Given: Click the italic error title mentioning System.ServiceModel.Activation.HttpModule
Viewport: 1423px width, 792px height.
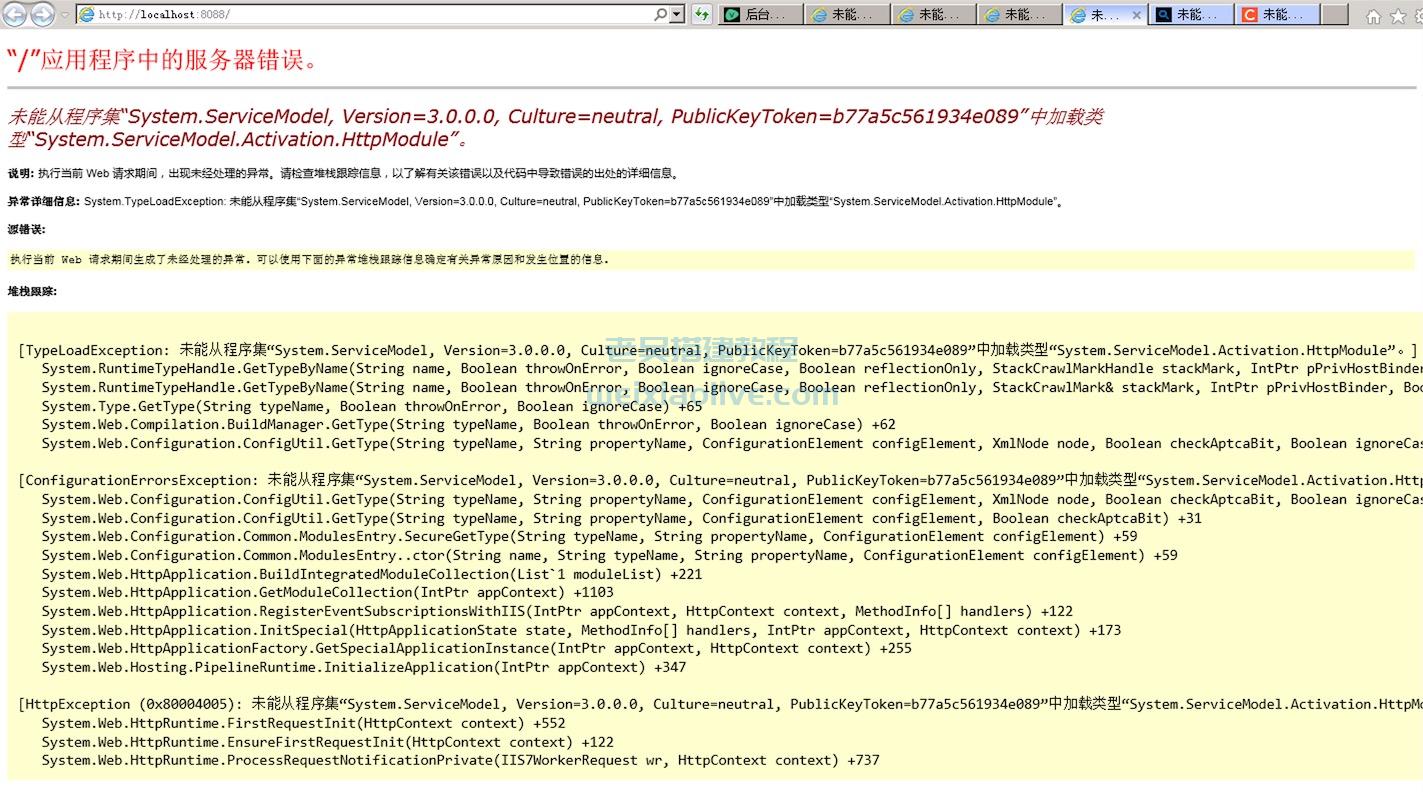Looking at the screenshot, I should click(x=556, y=127).
